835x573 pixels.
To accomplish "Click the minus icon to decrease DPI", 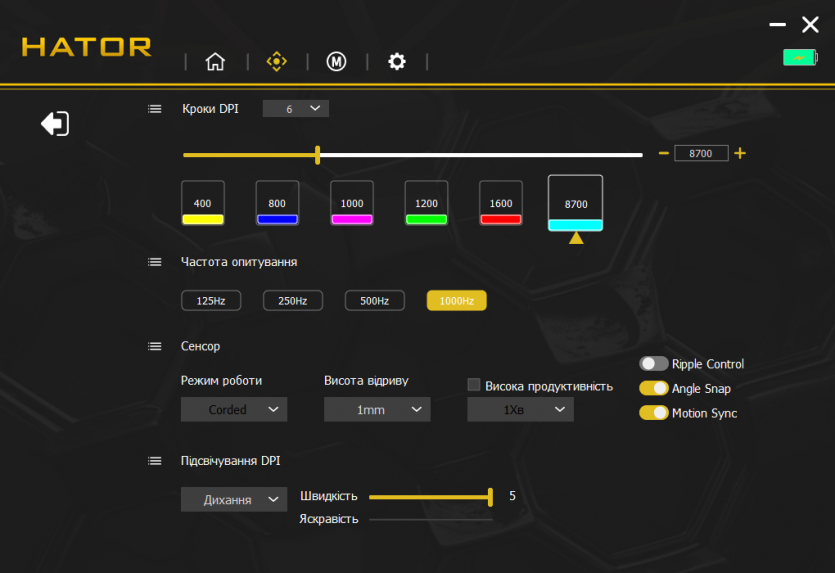I will pyautogui.click(x=663, y=153).
